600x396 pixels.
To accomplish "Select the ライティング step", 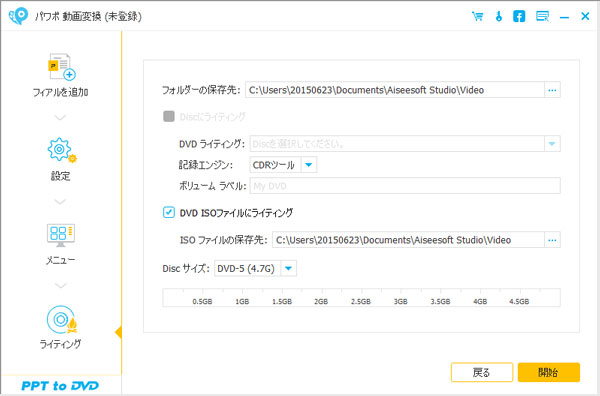I will tap(60, 327).
